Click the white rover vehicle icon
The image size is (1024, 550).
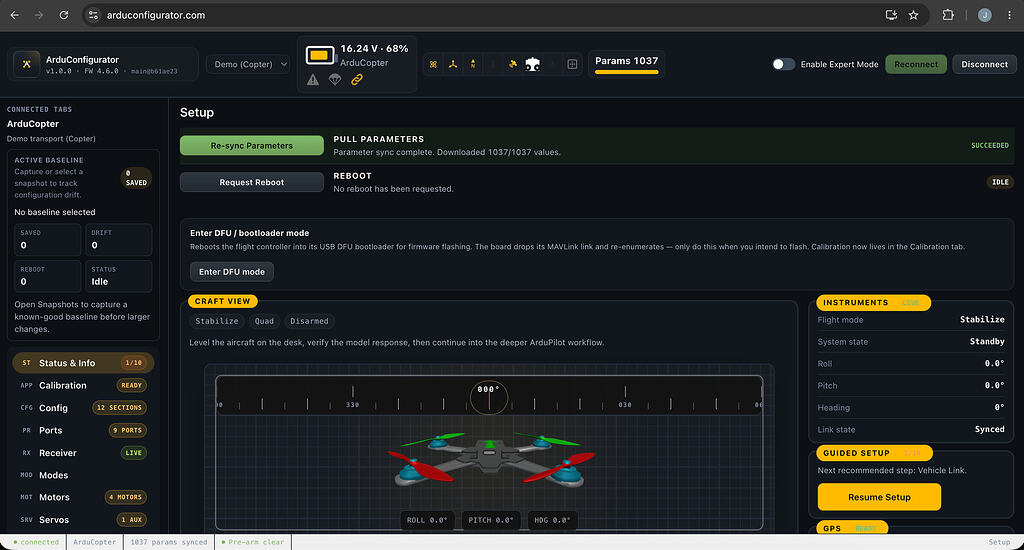click(x=533, y=64)
